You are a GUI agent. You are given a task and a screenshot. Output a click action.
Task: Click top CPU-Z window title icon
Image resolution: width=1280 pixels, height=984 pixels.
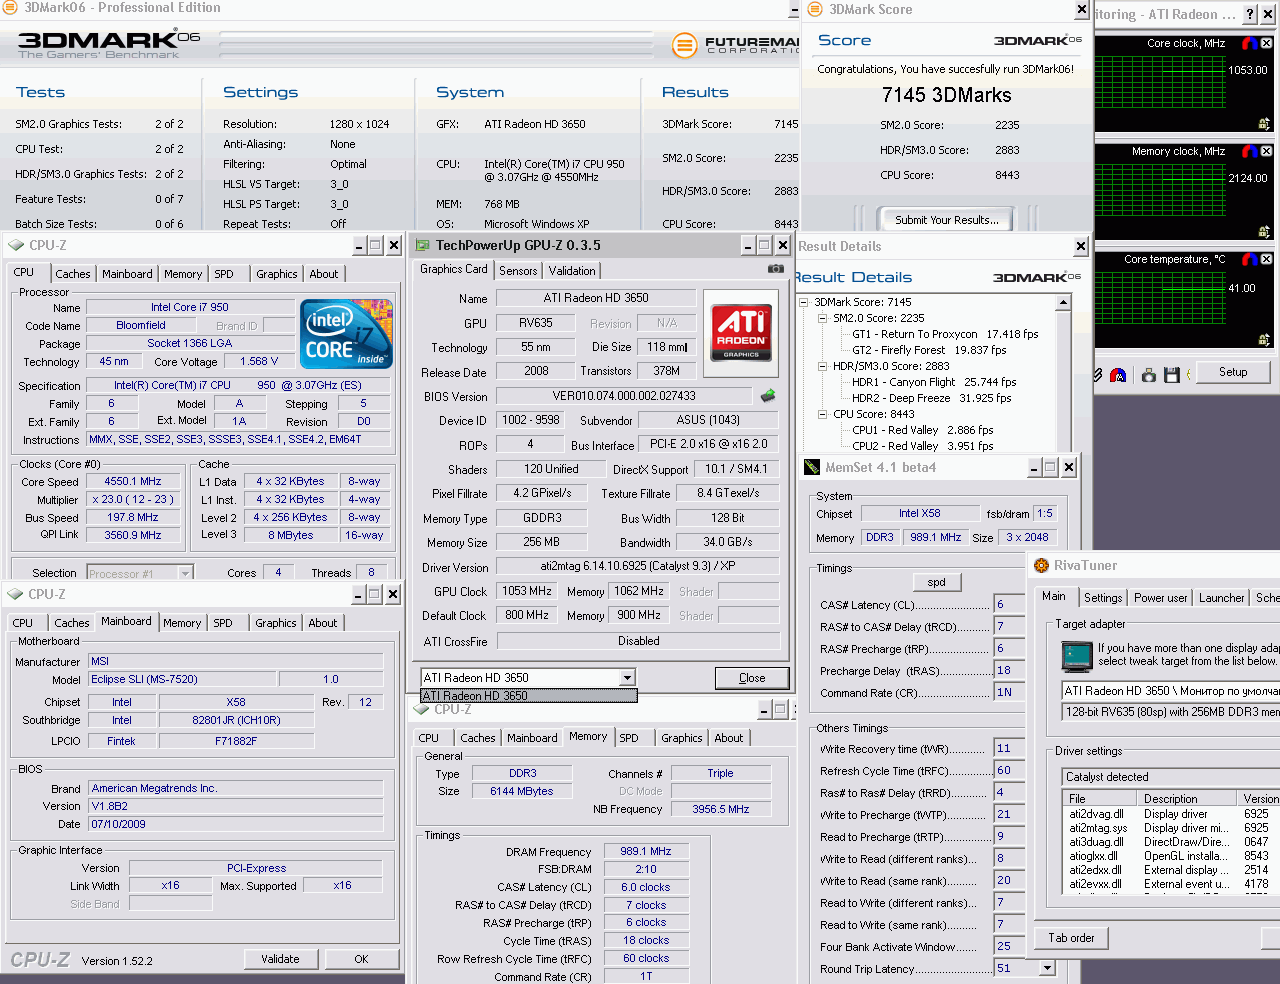coord(16,245)
